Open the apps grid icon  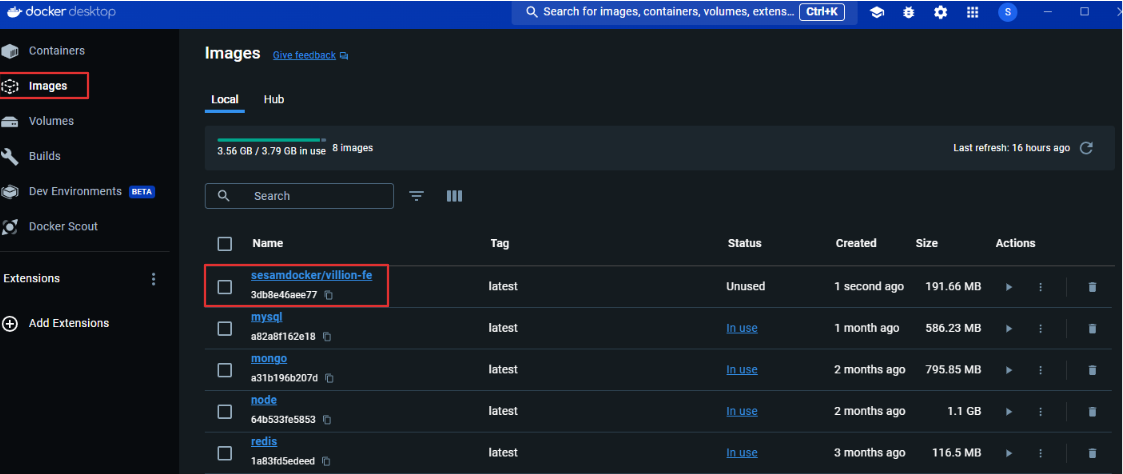tap(972, 12)
